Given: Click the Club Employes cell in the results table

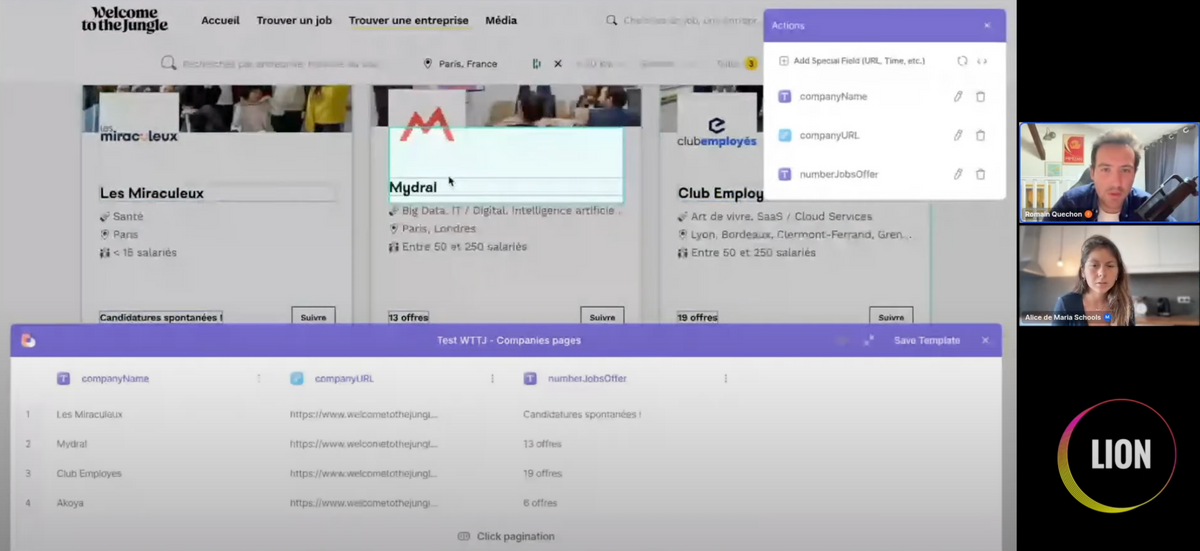Looking at the screenshot, I should (89, 473).
